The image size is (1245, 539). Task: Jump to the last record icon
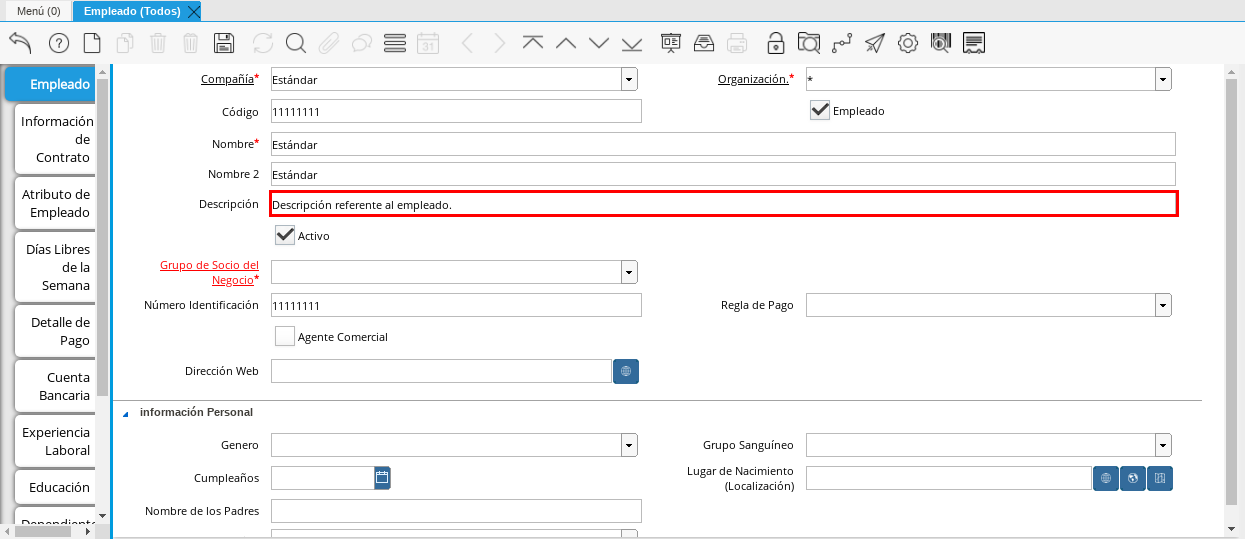point(632,43)
